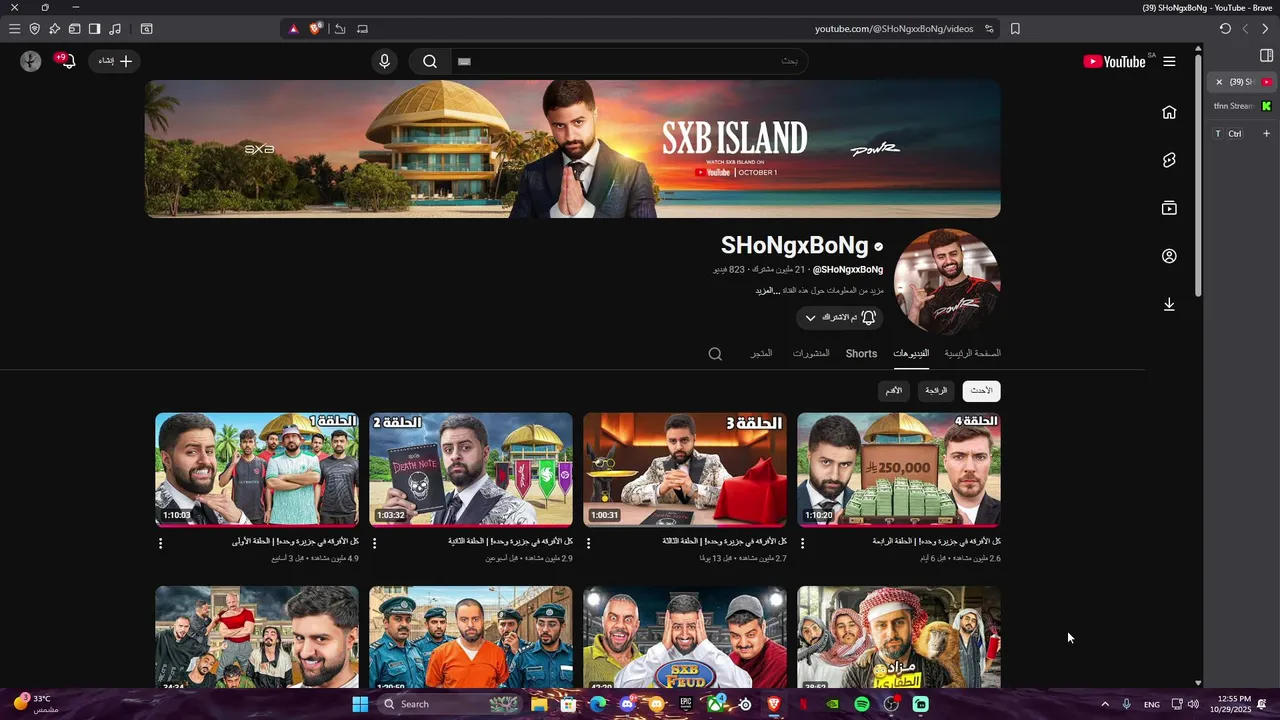Click the share arrow icon in address bar

(x=340, y=29)
